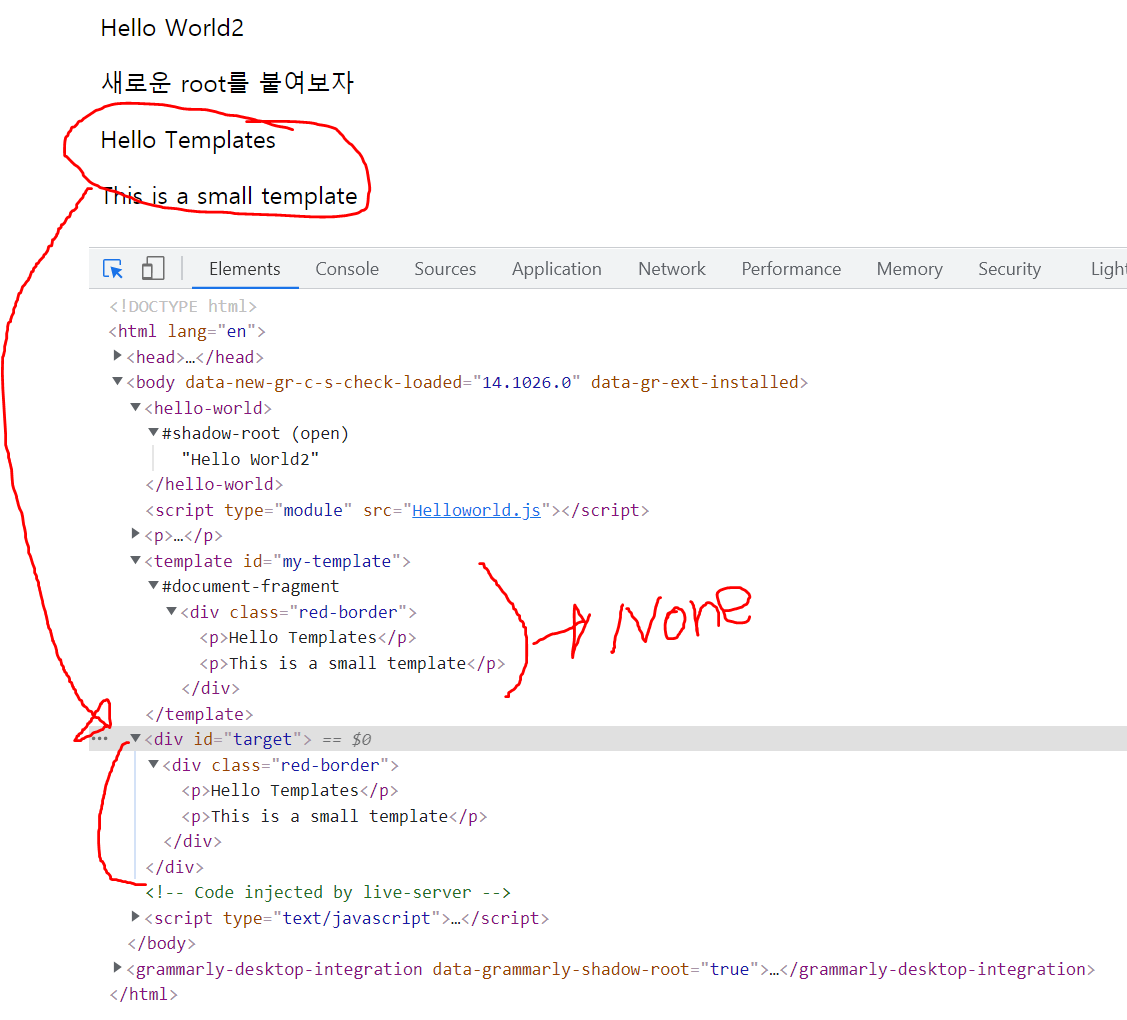Collapse red-border div inside target div
1127x1020 pixels.
tap(153, 764)
